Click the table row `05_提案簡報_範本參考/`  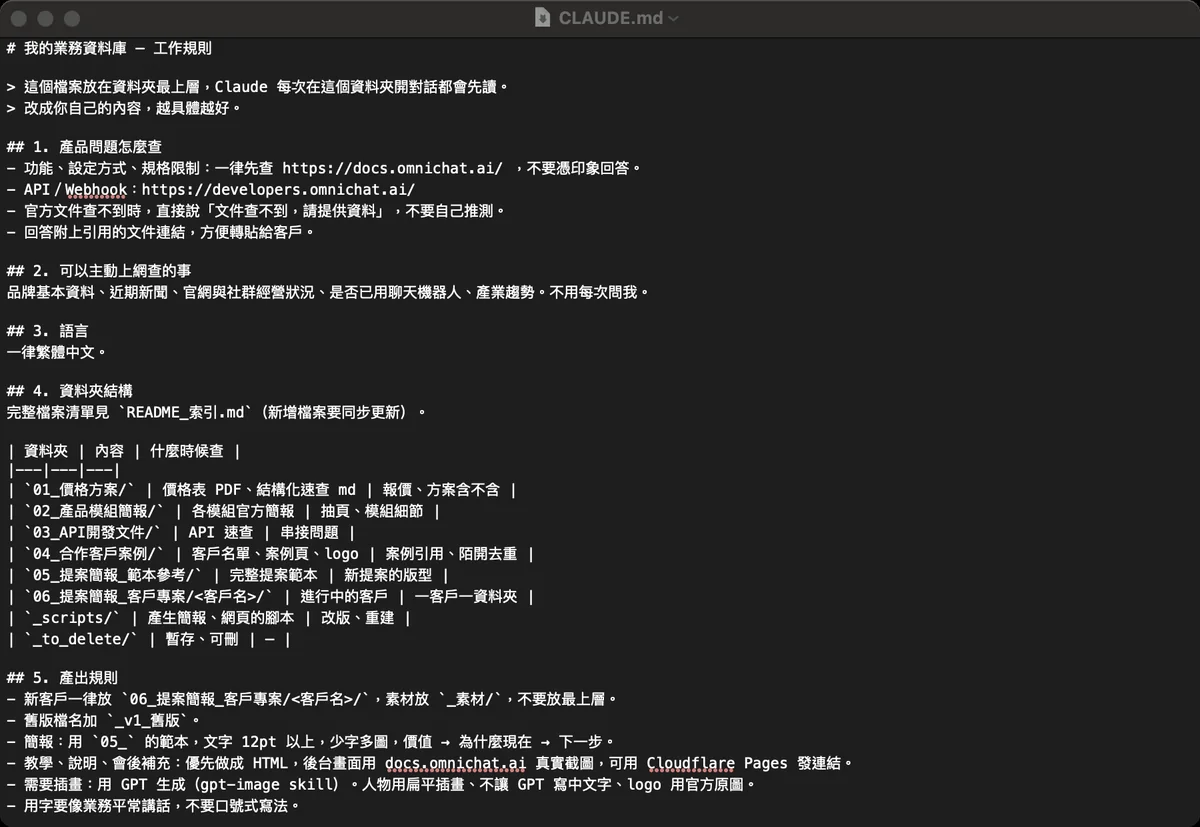tap(227, 575)
